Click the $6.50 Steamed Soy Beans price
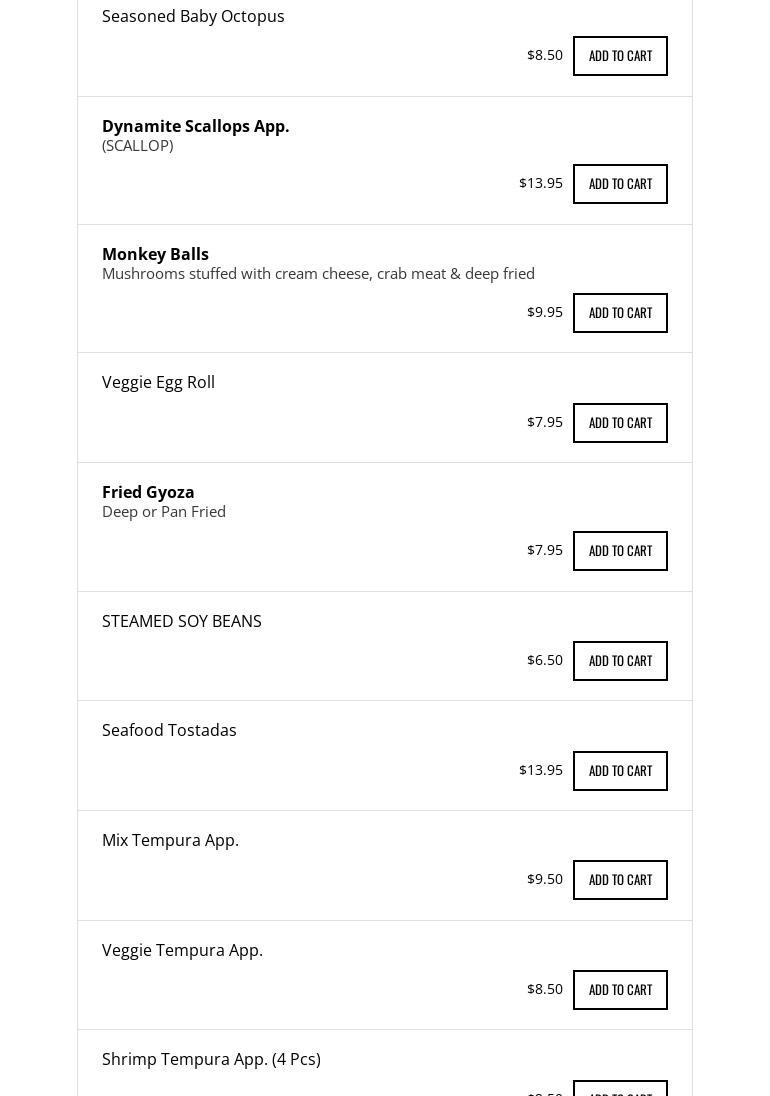 point(544,660)
